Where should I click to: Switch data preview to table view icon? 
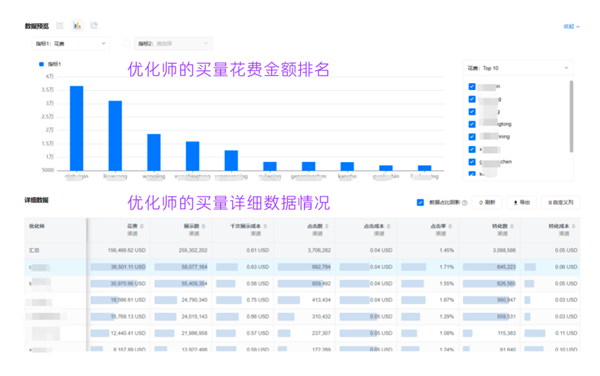pos(60,26)
